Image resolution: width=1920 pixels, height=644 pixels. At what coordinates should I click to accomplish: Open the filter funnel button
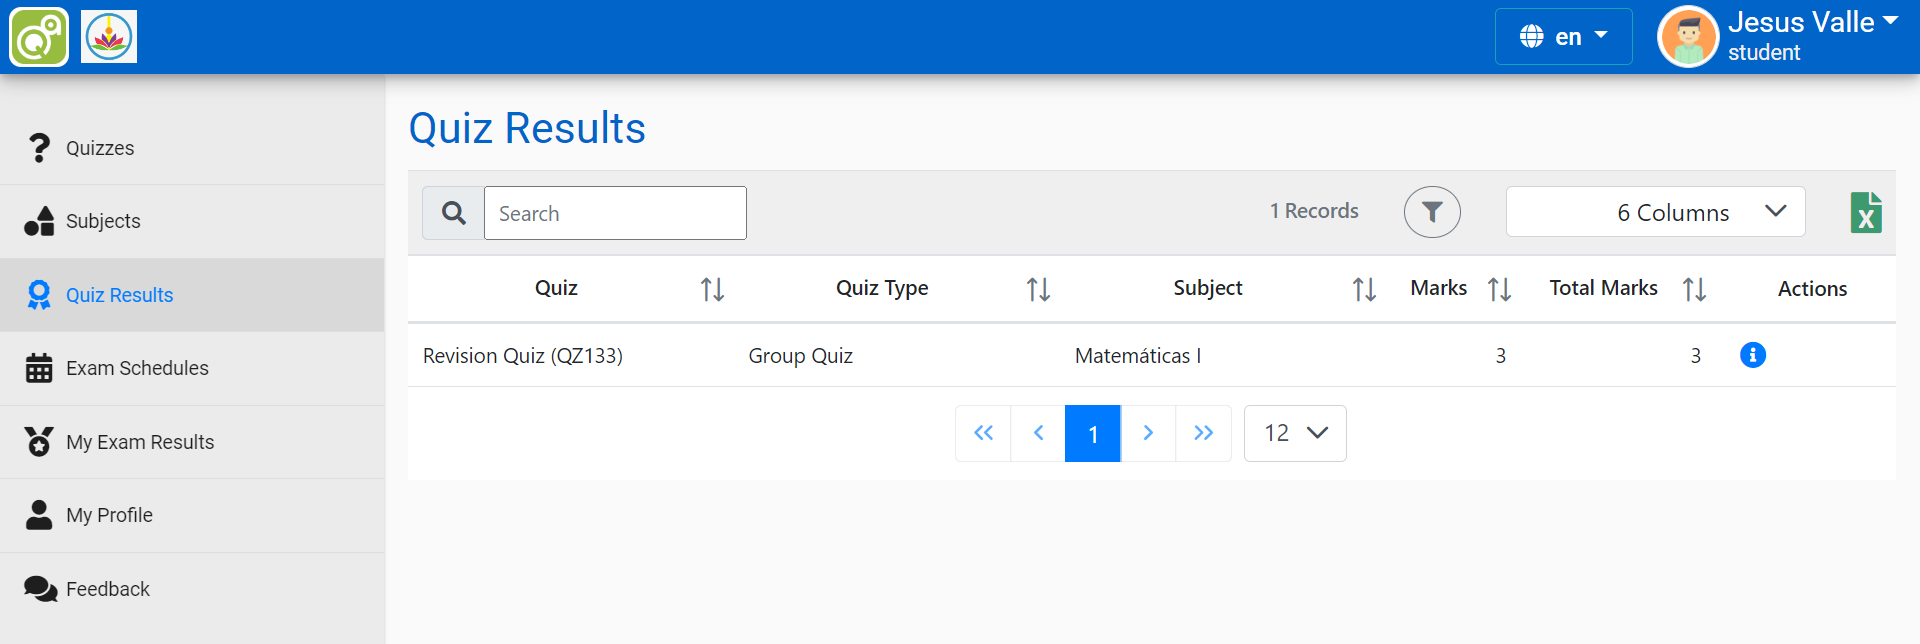(1432, 212)
